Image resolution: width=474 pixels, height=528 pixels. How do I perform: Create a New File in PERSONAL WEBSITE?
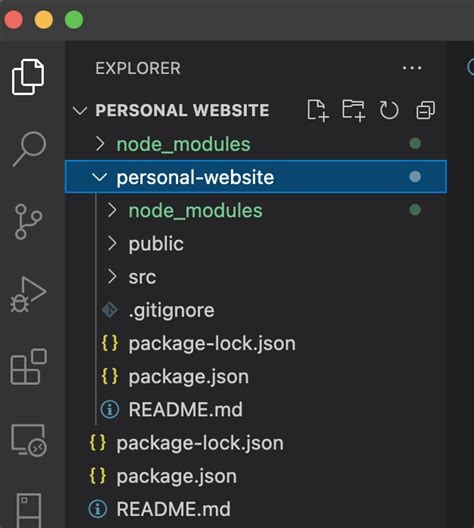(318, 110)
